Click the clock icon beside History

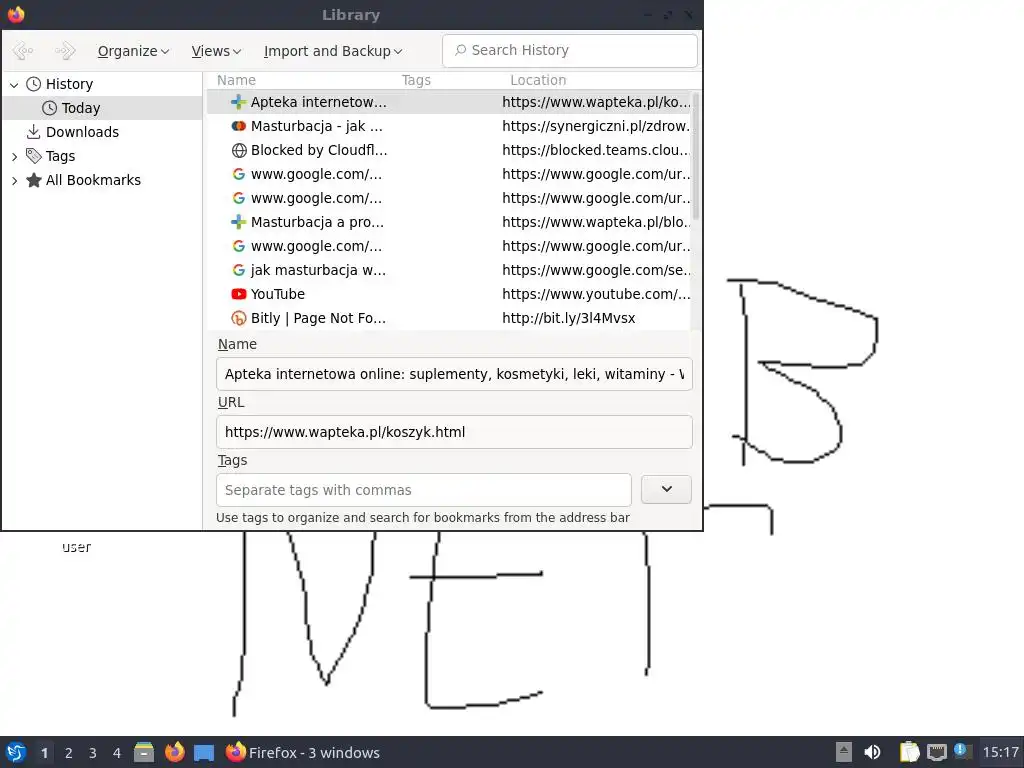point(33,84)
